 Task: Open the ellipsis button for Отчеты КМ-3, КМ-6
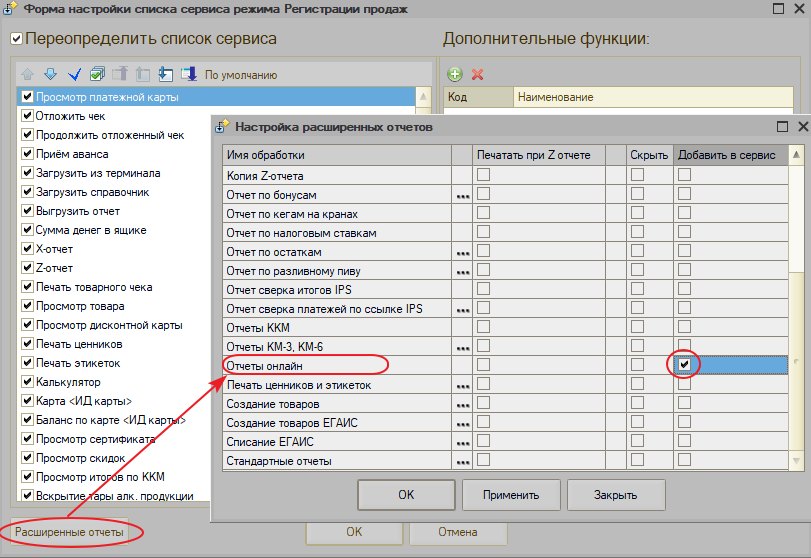[463, 348]
